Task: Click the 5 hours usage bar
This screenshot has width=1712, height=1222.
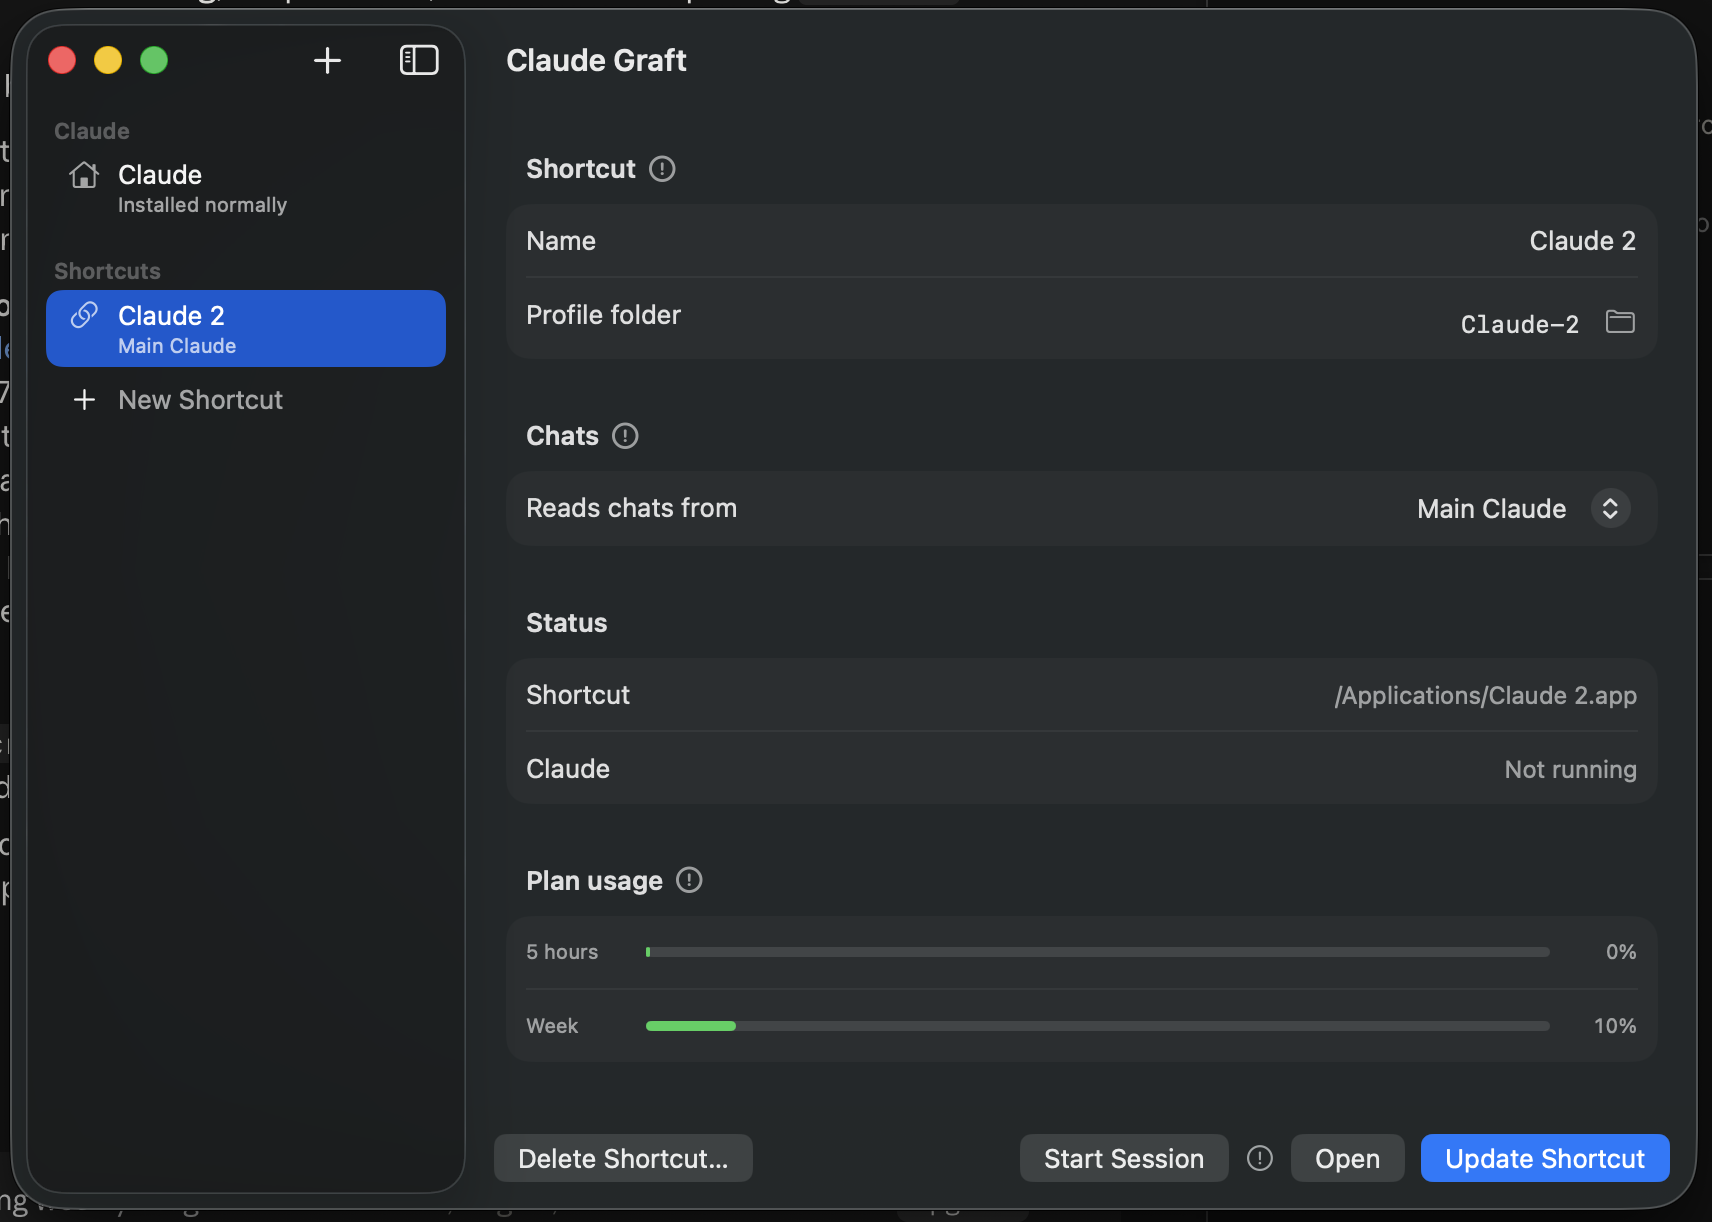Action: pos(1097,952)
